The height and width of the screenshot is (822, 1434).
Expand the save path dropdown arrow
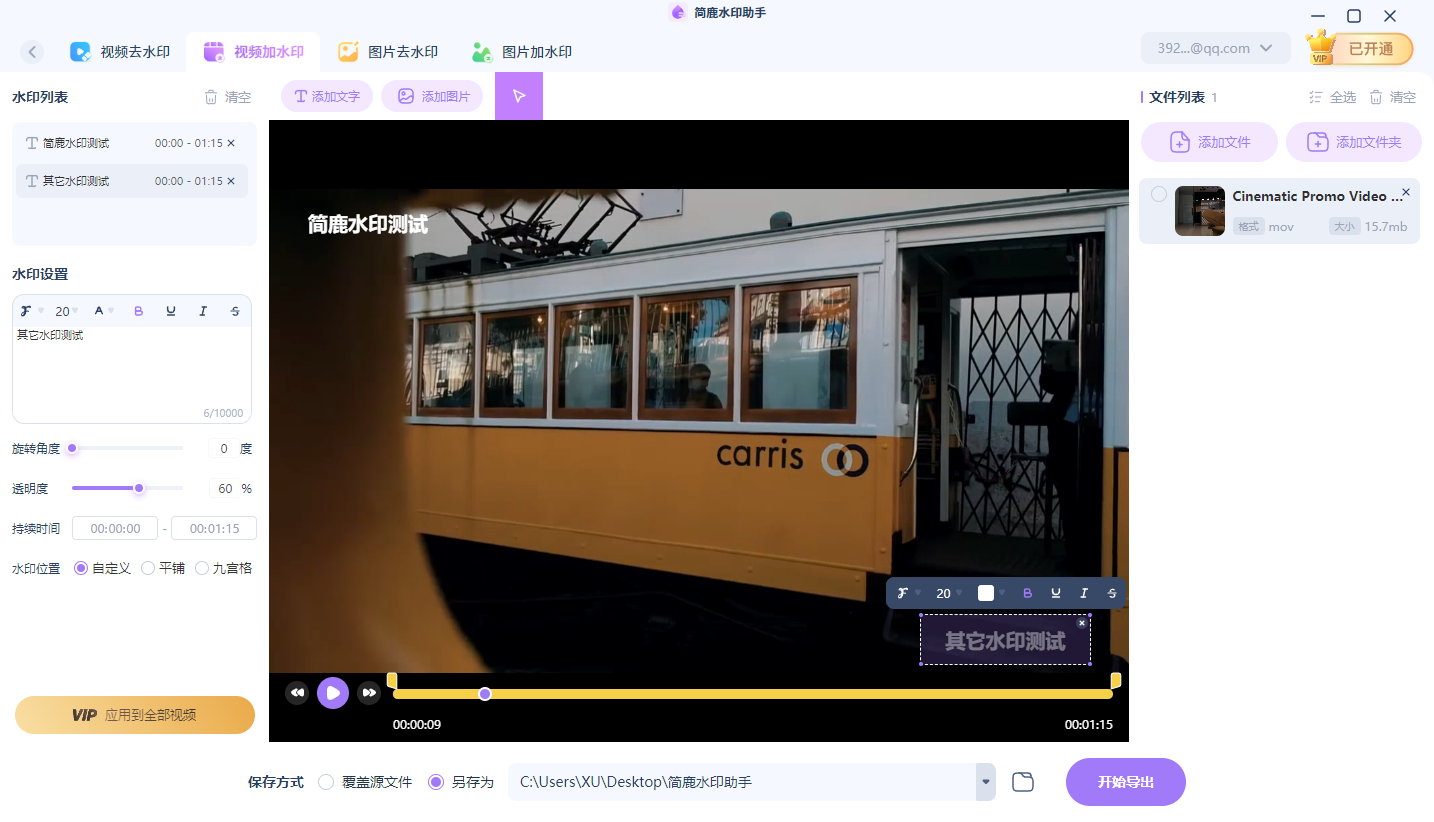[986, 782]
